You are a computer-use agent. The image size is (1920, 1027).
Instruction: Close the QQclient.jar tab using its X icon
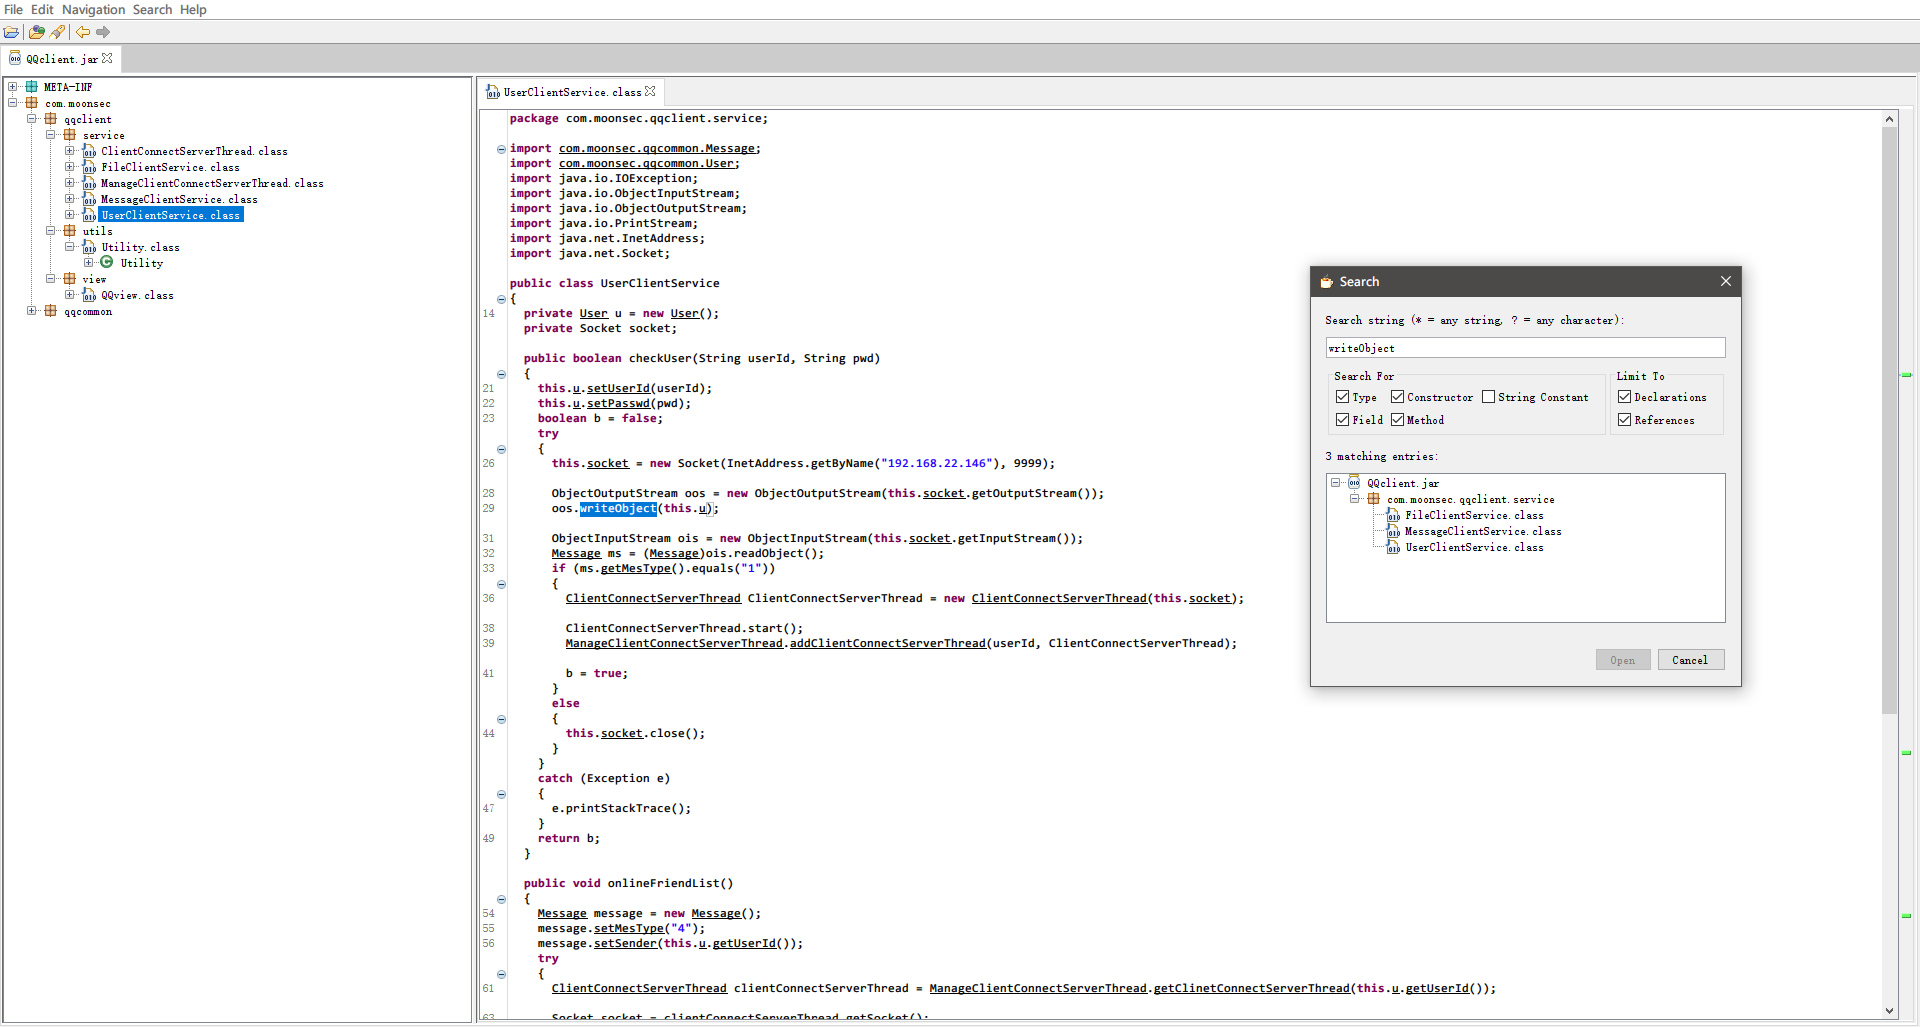pos(108,59)
